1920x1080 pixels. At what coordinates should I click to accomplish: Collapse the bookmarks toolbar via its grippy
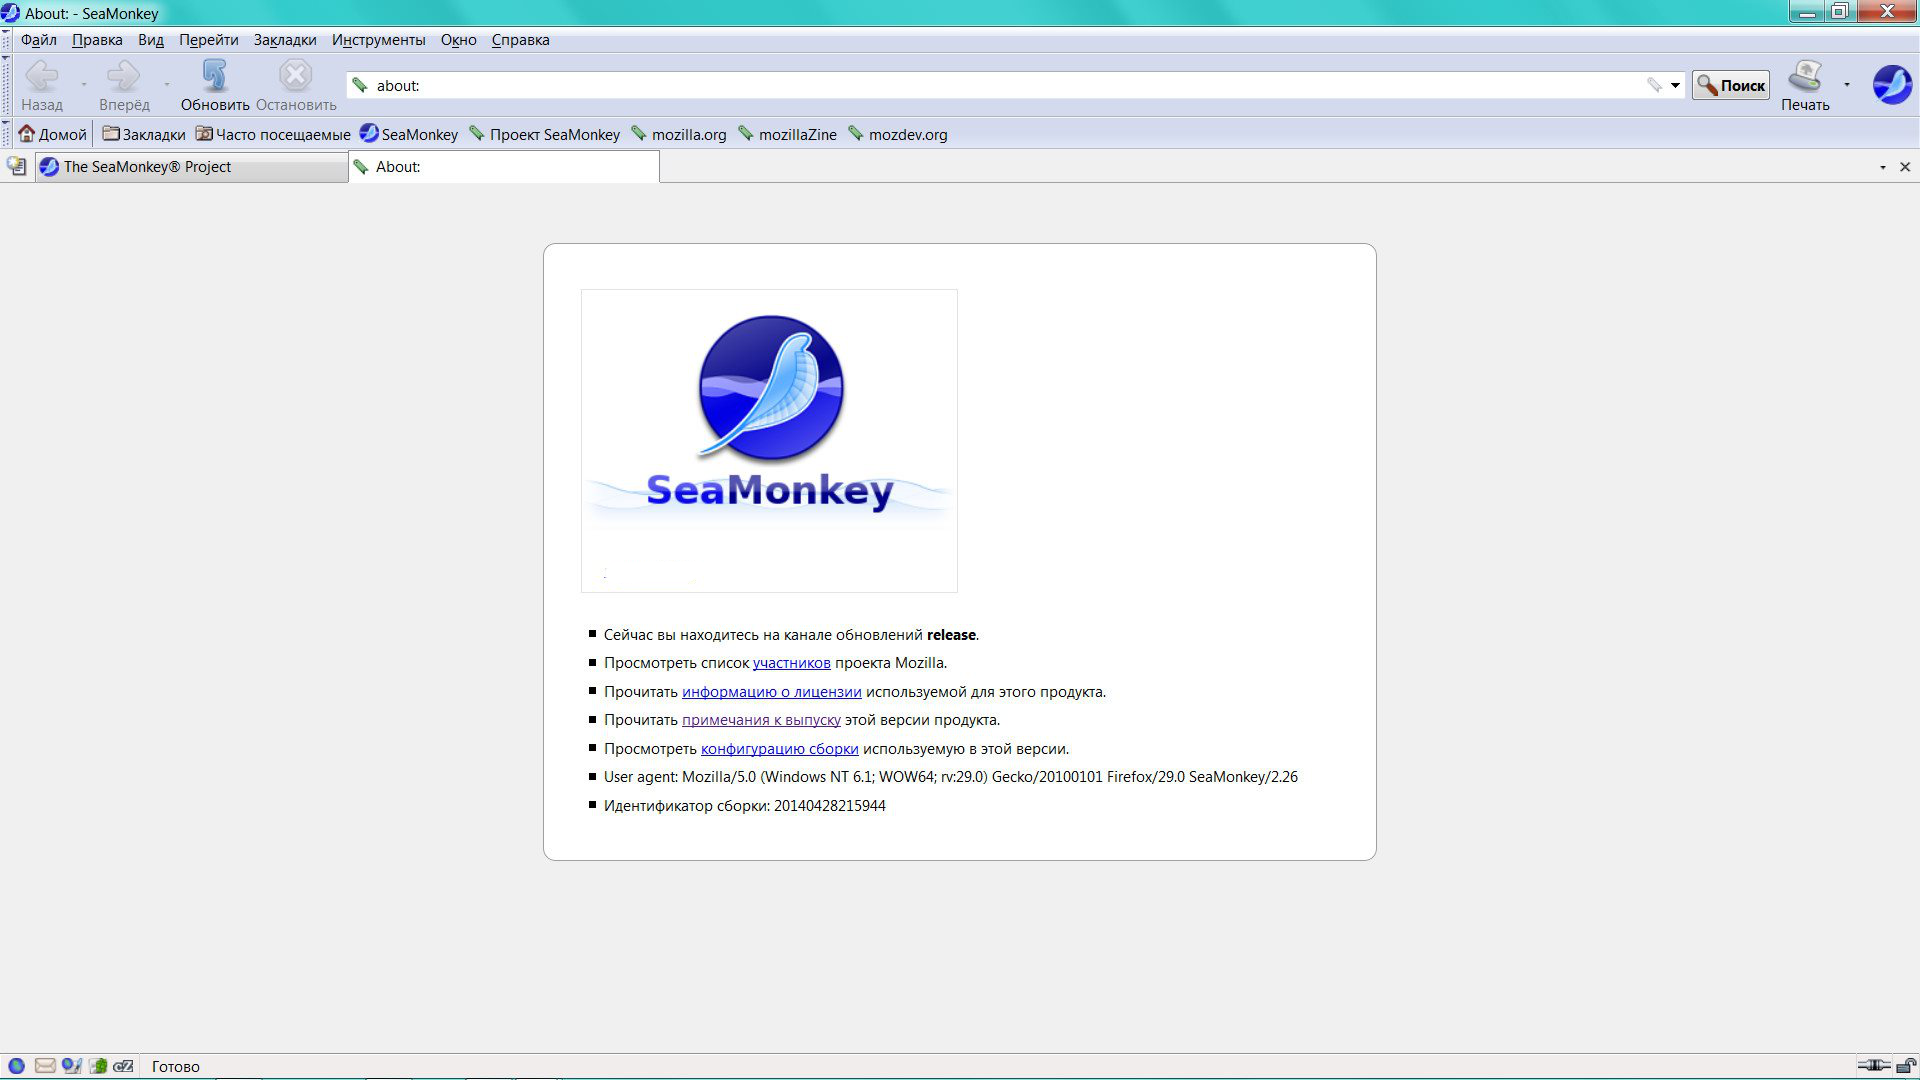click(6, 134)
